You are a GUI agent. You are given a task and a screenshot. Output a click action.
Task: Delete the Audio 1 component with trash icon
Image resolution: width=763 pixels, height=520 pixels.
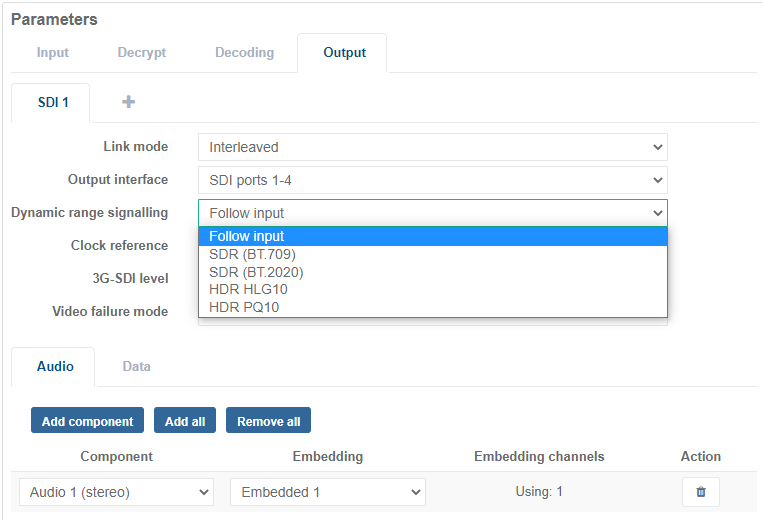[x=700, y=492]
